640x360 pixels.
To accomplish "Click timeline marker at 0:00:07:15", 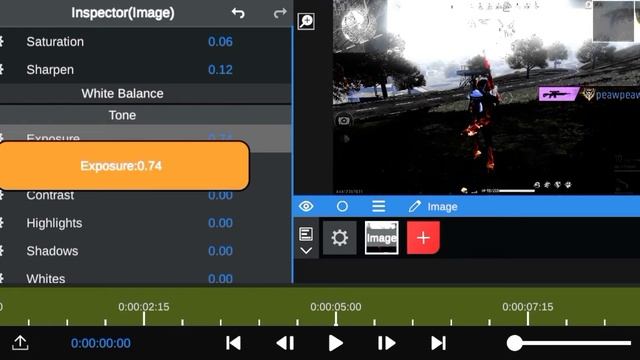I will [x=528, y=307].
